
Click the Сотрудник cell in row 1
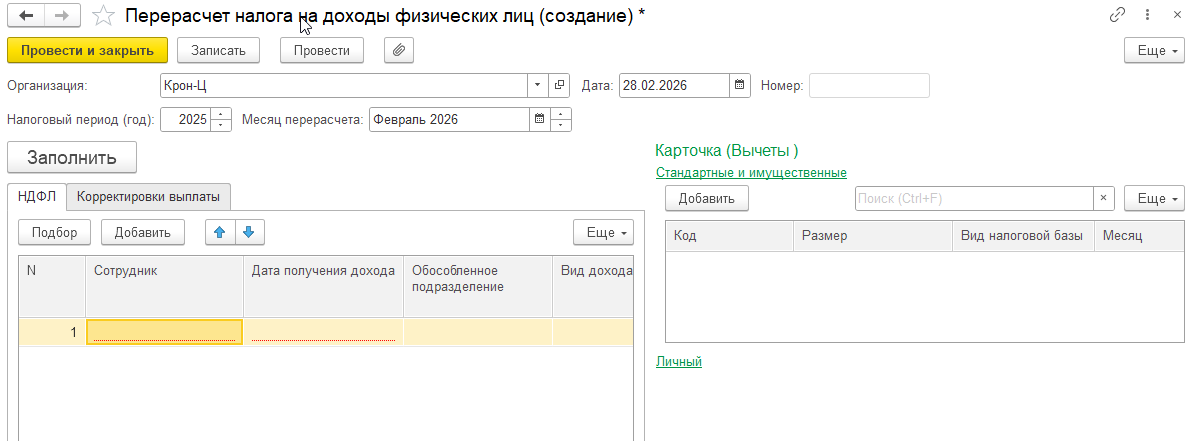pos(164,332)
